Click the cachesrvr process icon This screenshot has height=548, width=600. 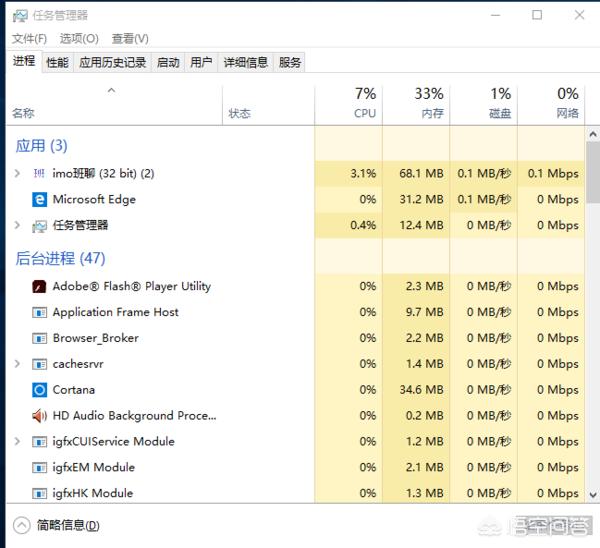39,364
